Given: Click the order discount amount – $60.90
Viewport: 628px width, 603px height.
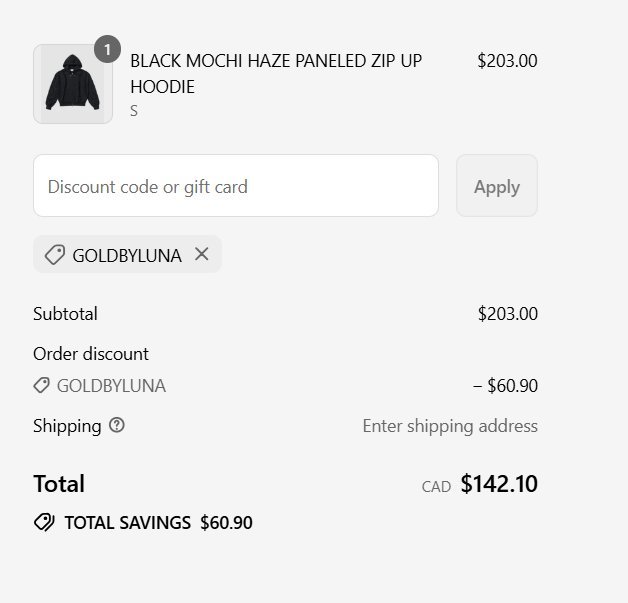Looking at the screenshot, I should coord(505,386).
